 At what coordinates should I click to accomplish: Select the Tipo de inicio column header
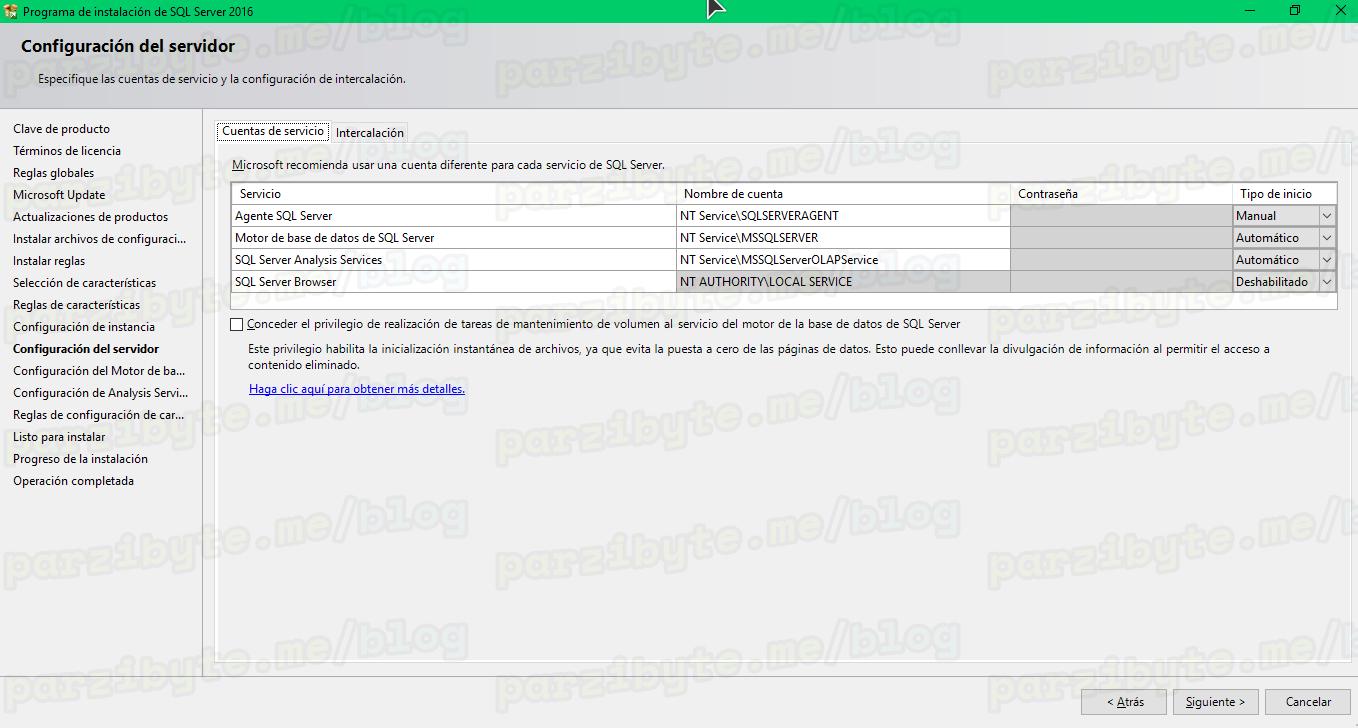click(1285, 194)
